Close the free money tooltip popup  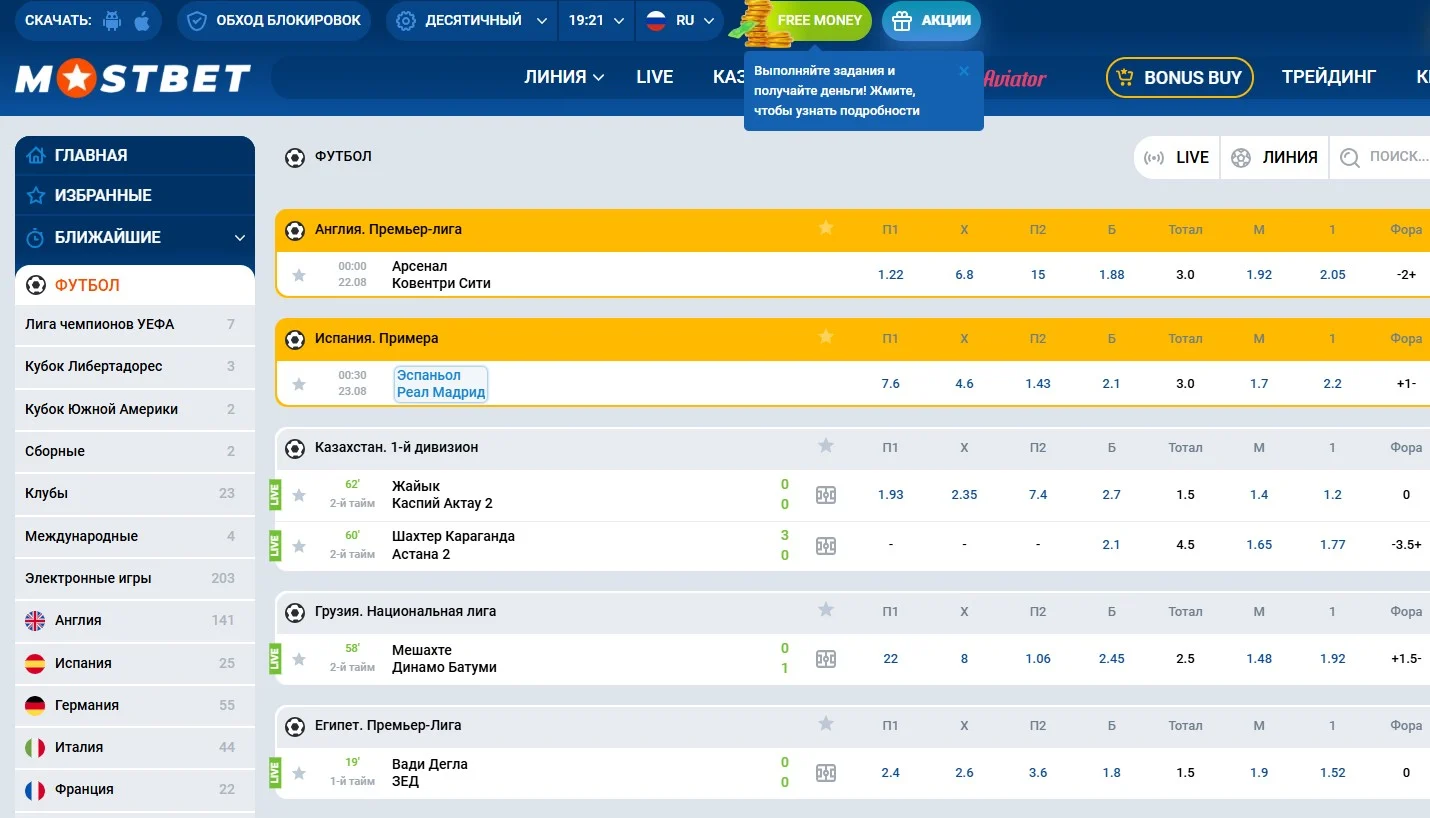click(964, 71)
